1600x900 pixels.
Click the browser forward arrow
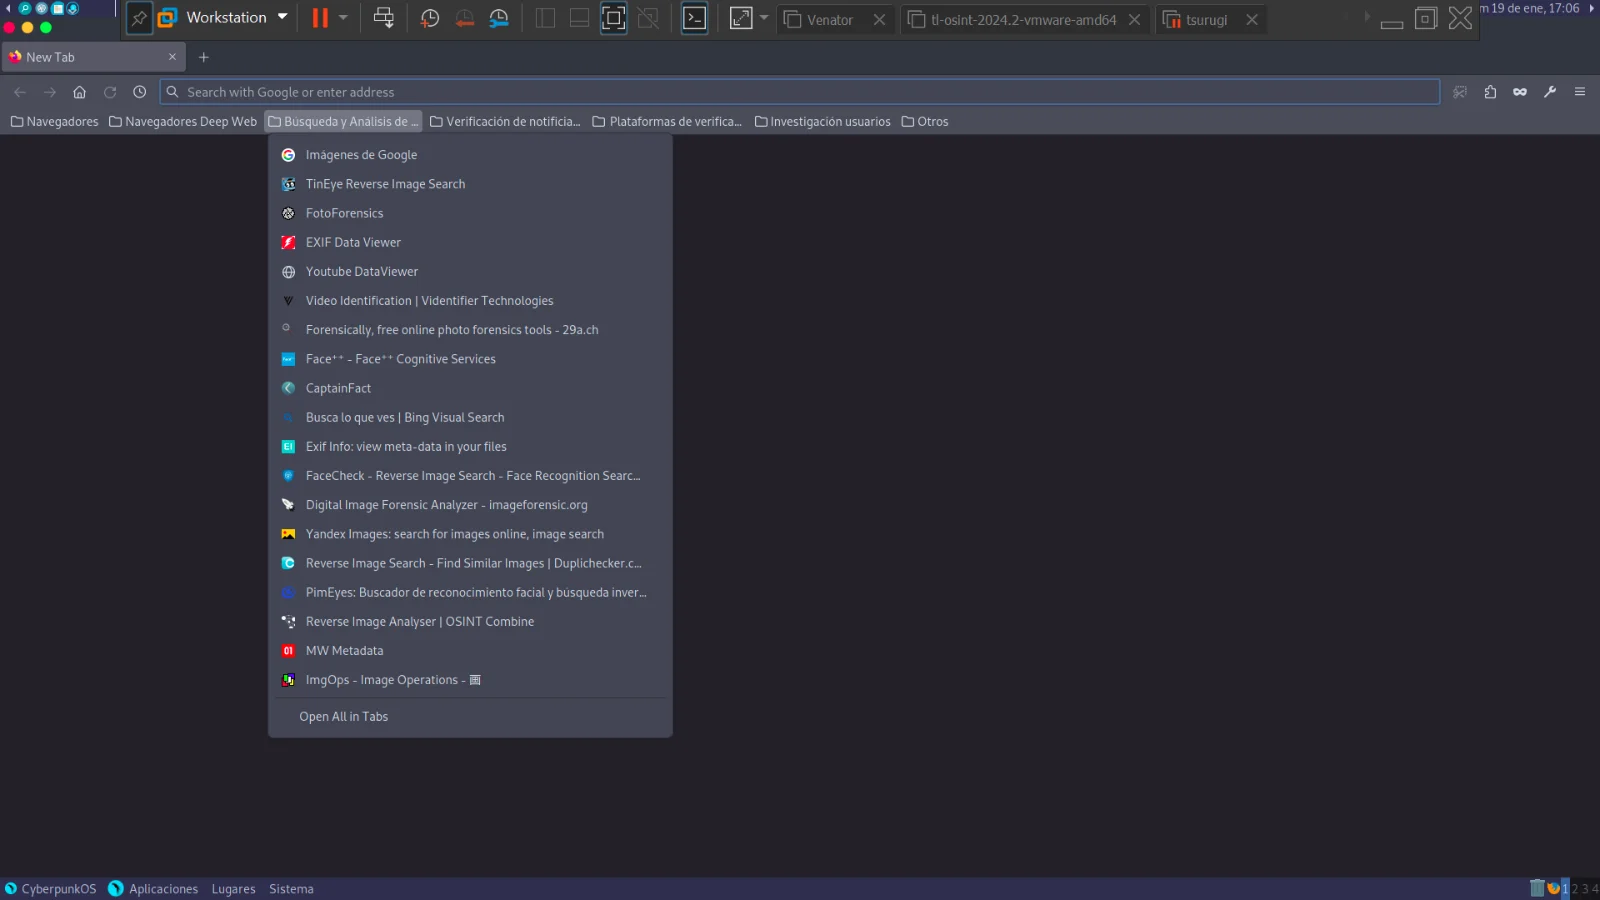point(50,92)
